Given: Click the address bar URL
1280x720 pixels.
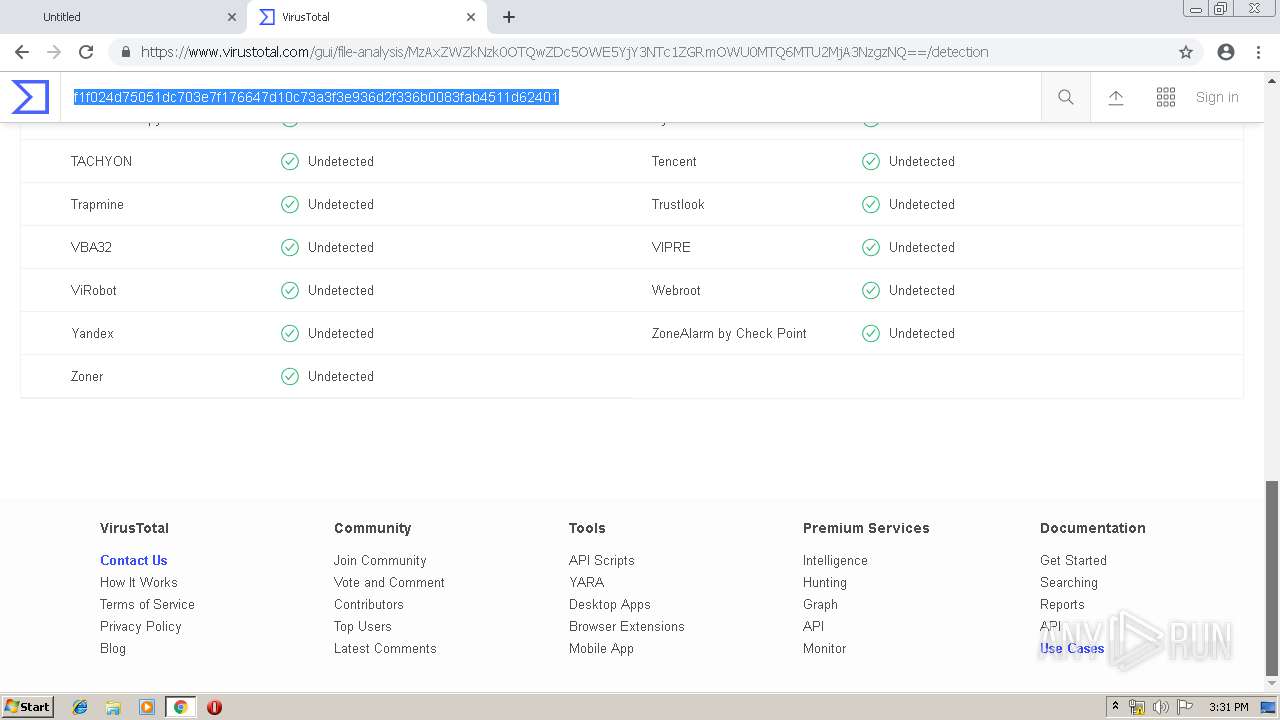Looking at the screenshot, I should coord(564,52).
